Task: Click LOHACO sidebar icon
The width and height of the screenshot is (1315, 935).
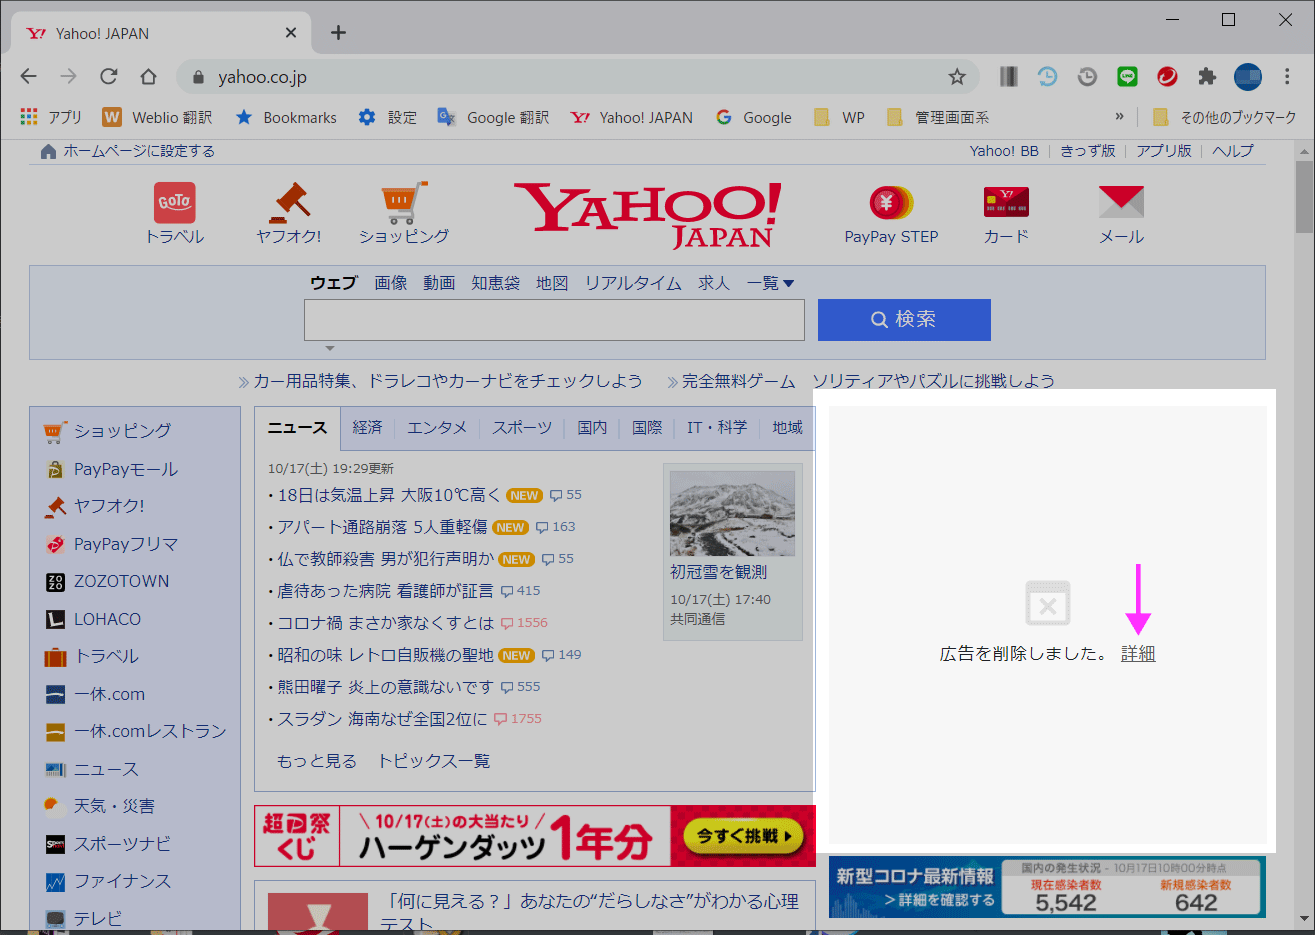Action: coord(56,620)
